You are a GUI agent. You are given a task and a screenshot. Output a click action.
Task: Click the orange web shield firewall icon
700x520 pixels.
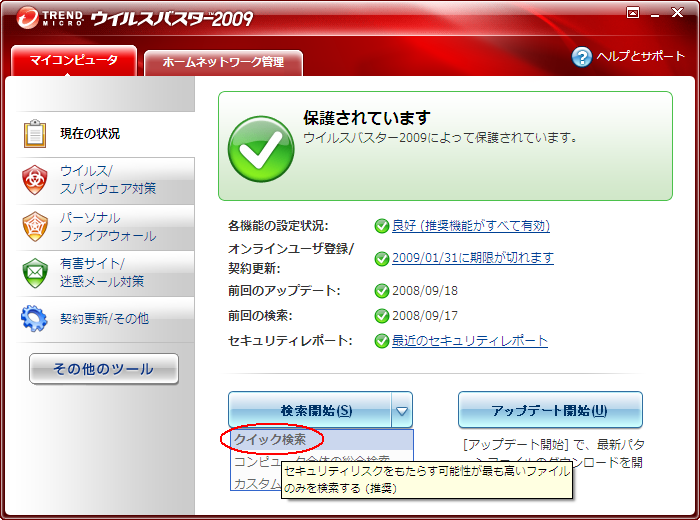[x=35, y=226]
